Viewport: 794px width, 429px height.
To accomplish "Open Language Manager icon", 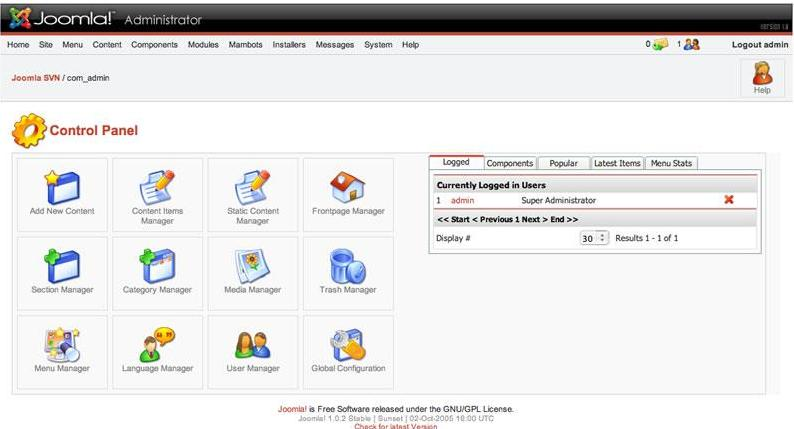I will pyautogui.click(x=157, y=345).
